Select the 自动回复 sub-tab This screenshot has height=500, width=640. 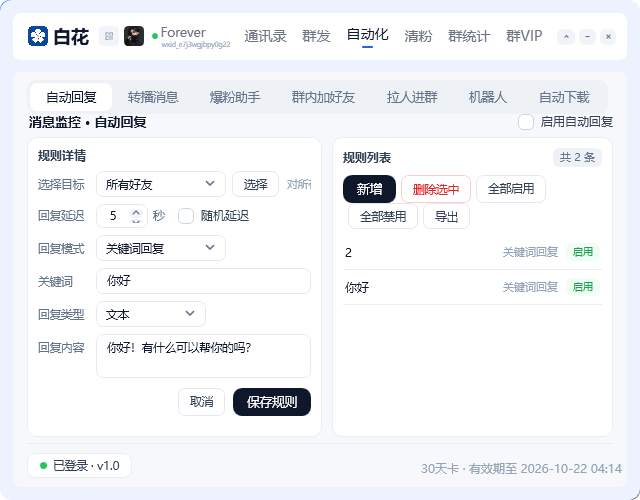coord(71,97)
